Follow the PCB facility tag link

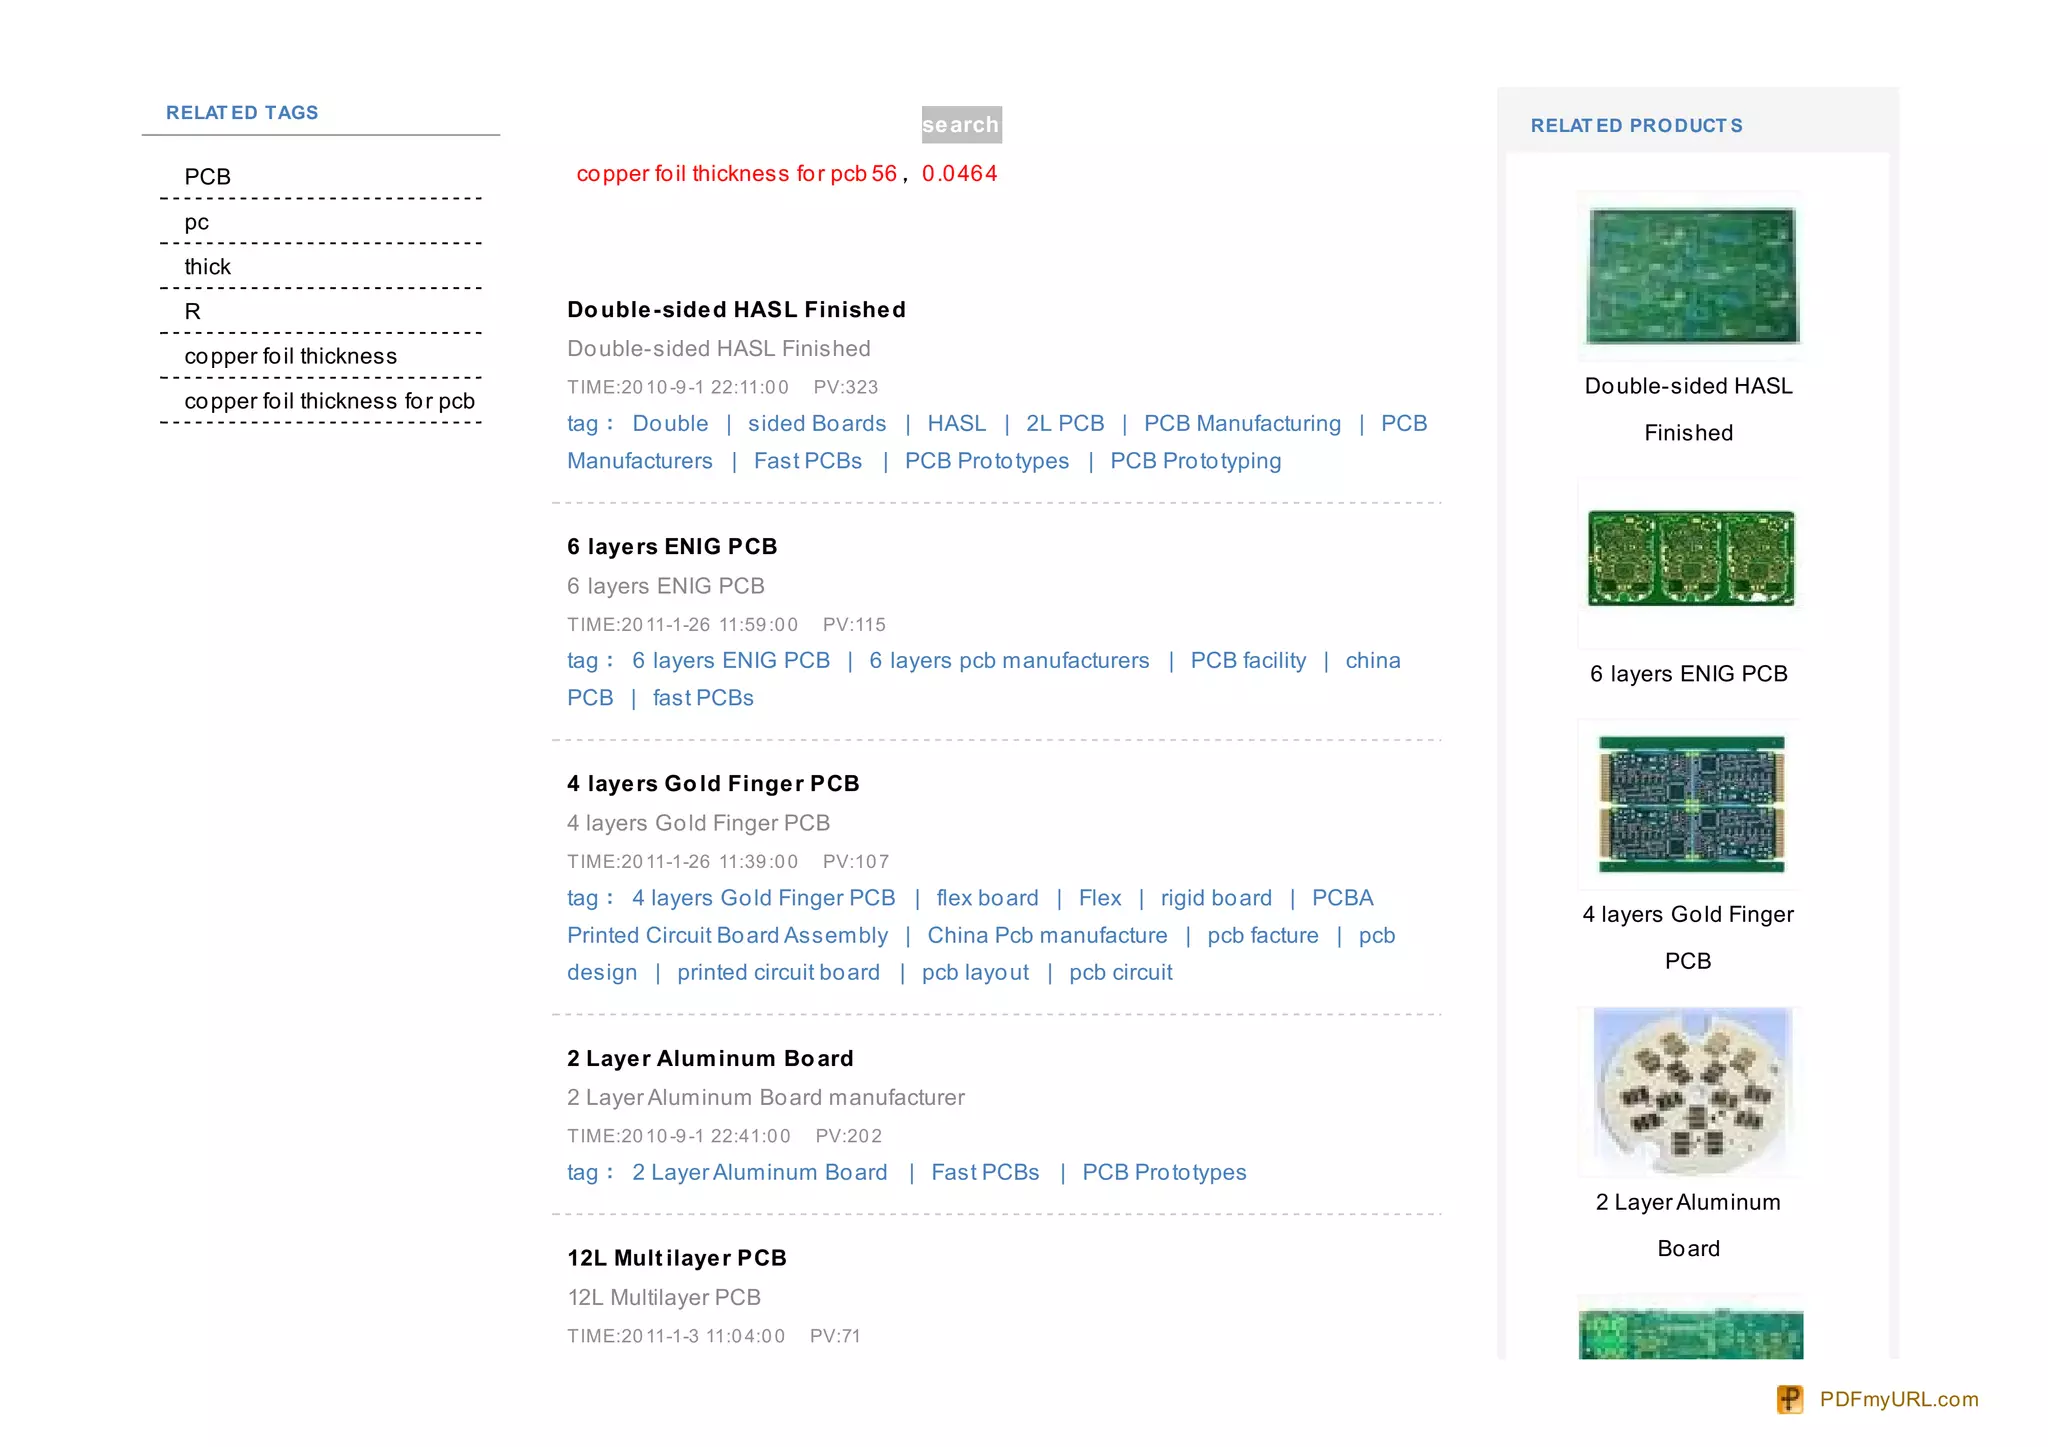point(1247,661)
